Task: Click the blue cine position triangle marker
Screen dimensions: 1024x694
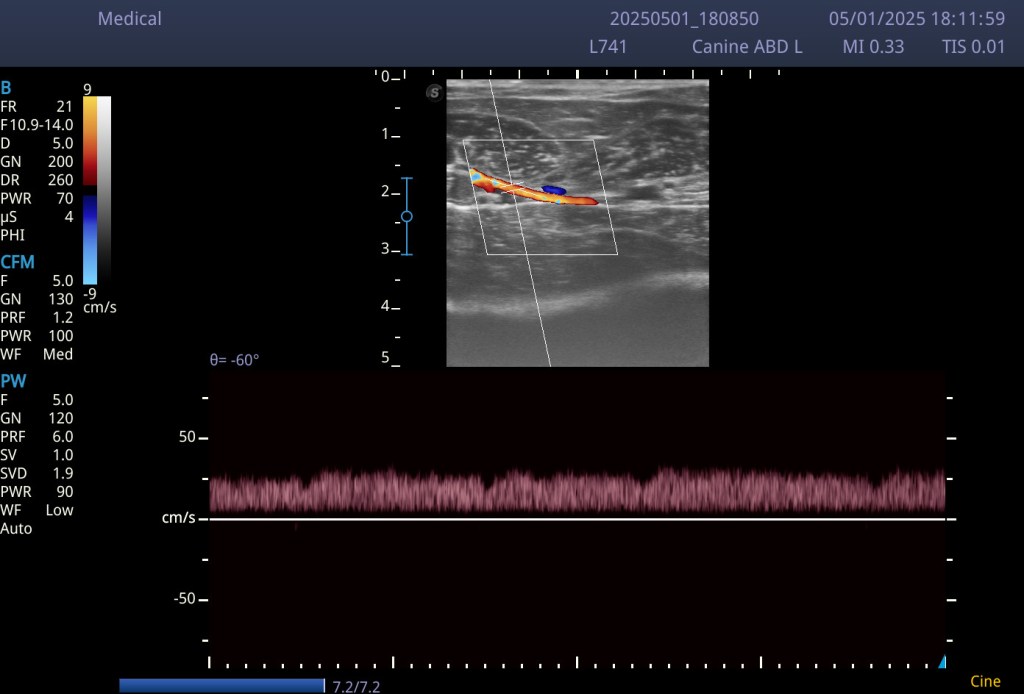Action: pos(941,662)
